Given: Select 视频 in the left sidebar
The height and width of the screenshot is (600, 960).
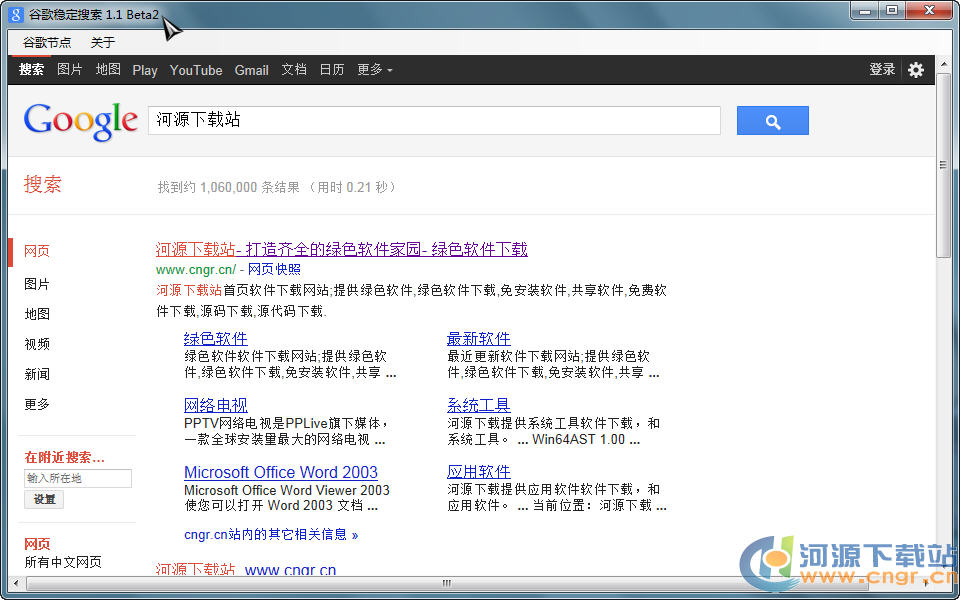Looking at the screenshot, I should click(37, 344).
